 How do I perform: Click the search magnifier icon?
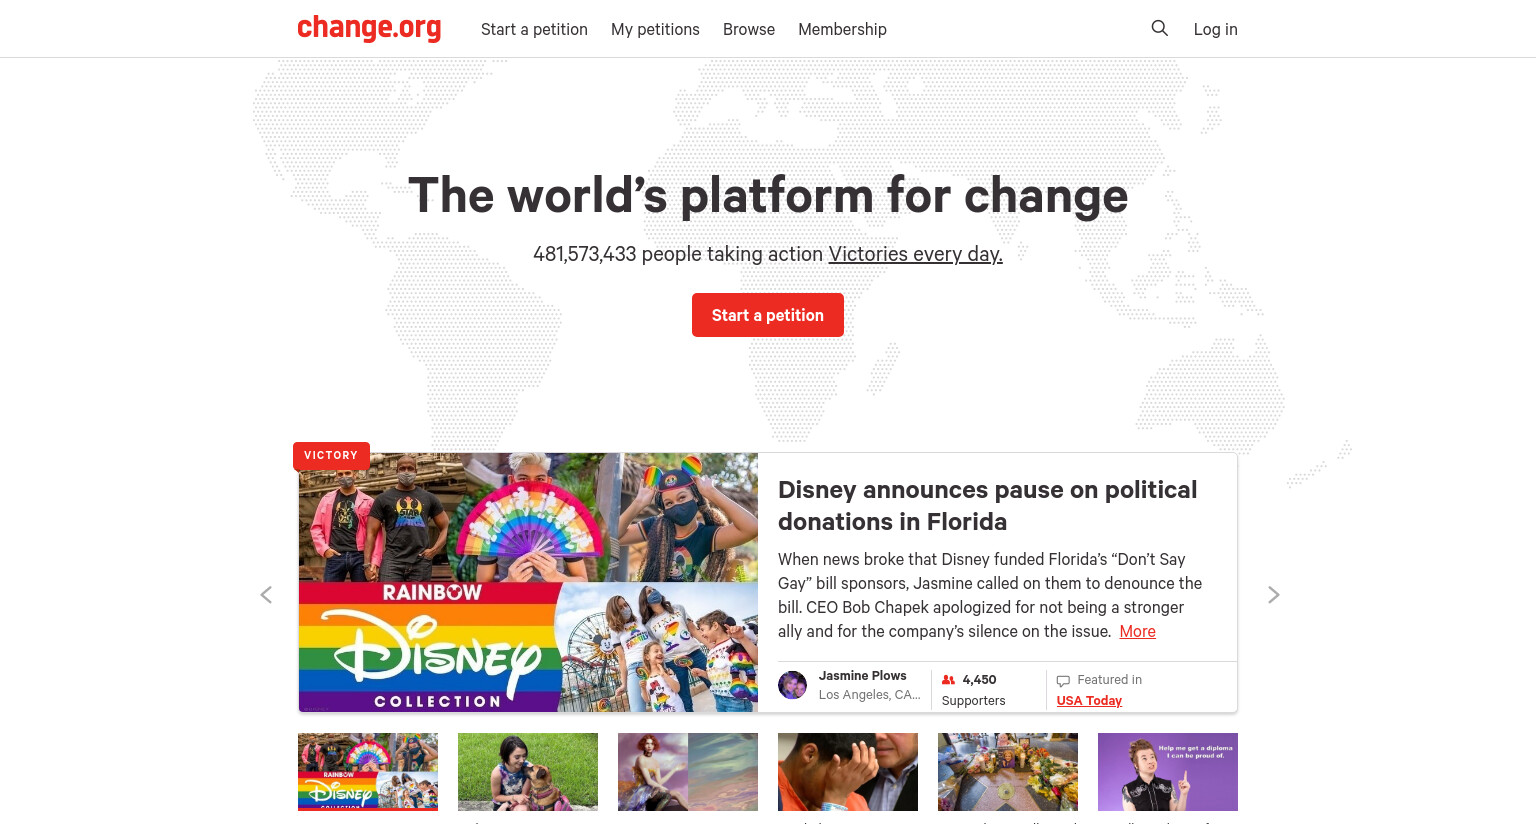[x=1159, y=28]
